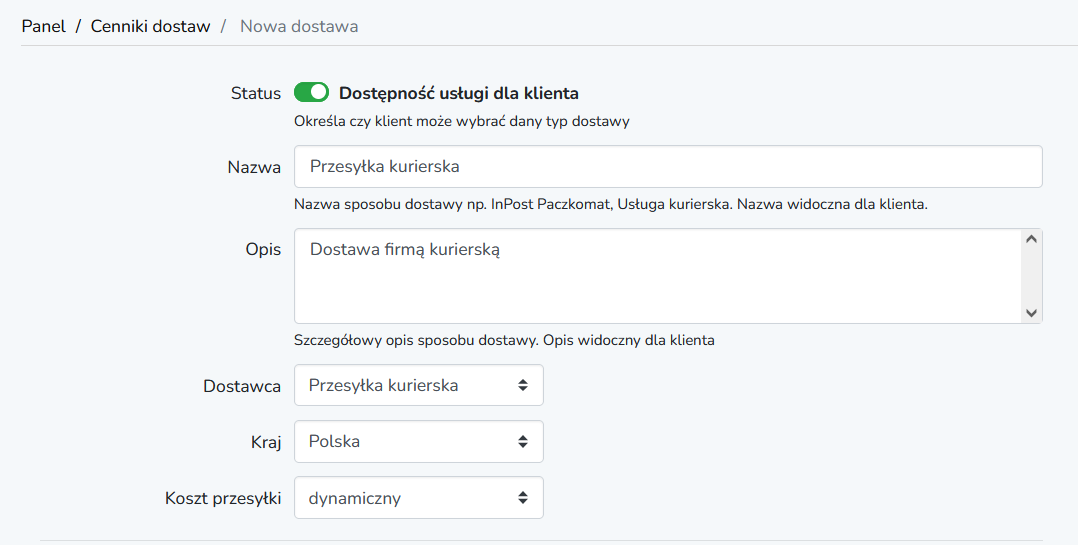
Task: Click the up arrow in the Opis textarea scrollbar
Action: click(x=1031, y=239)
